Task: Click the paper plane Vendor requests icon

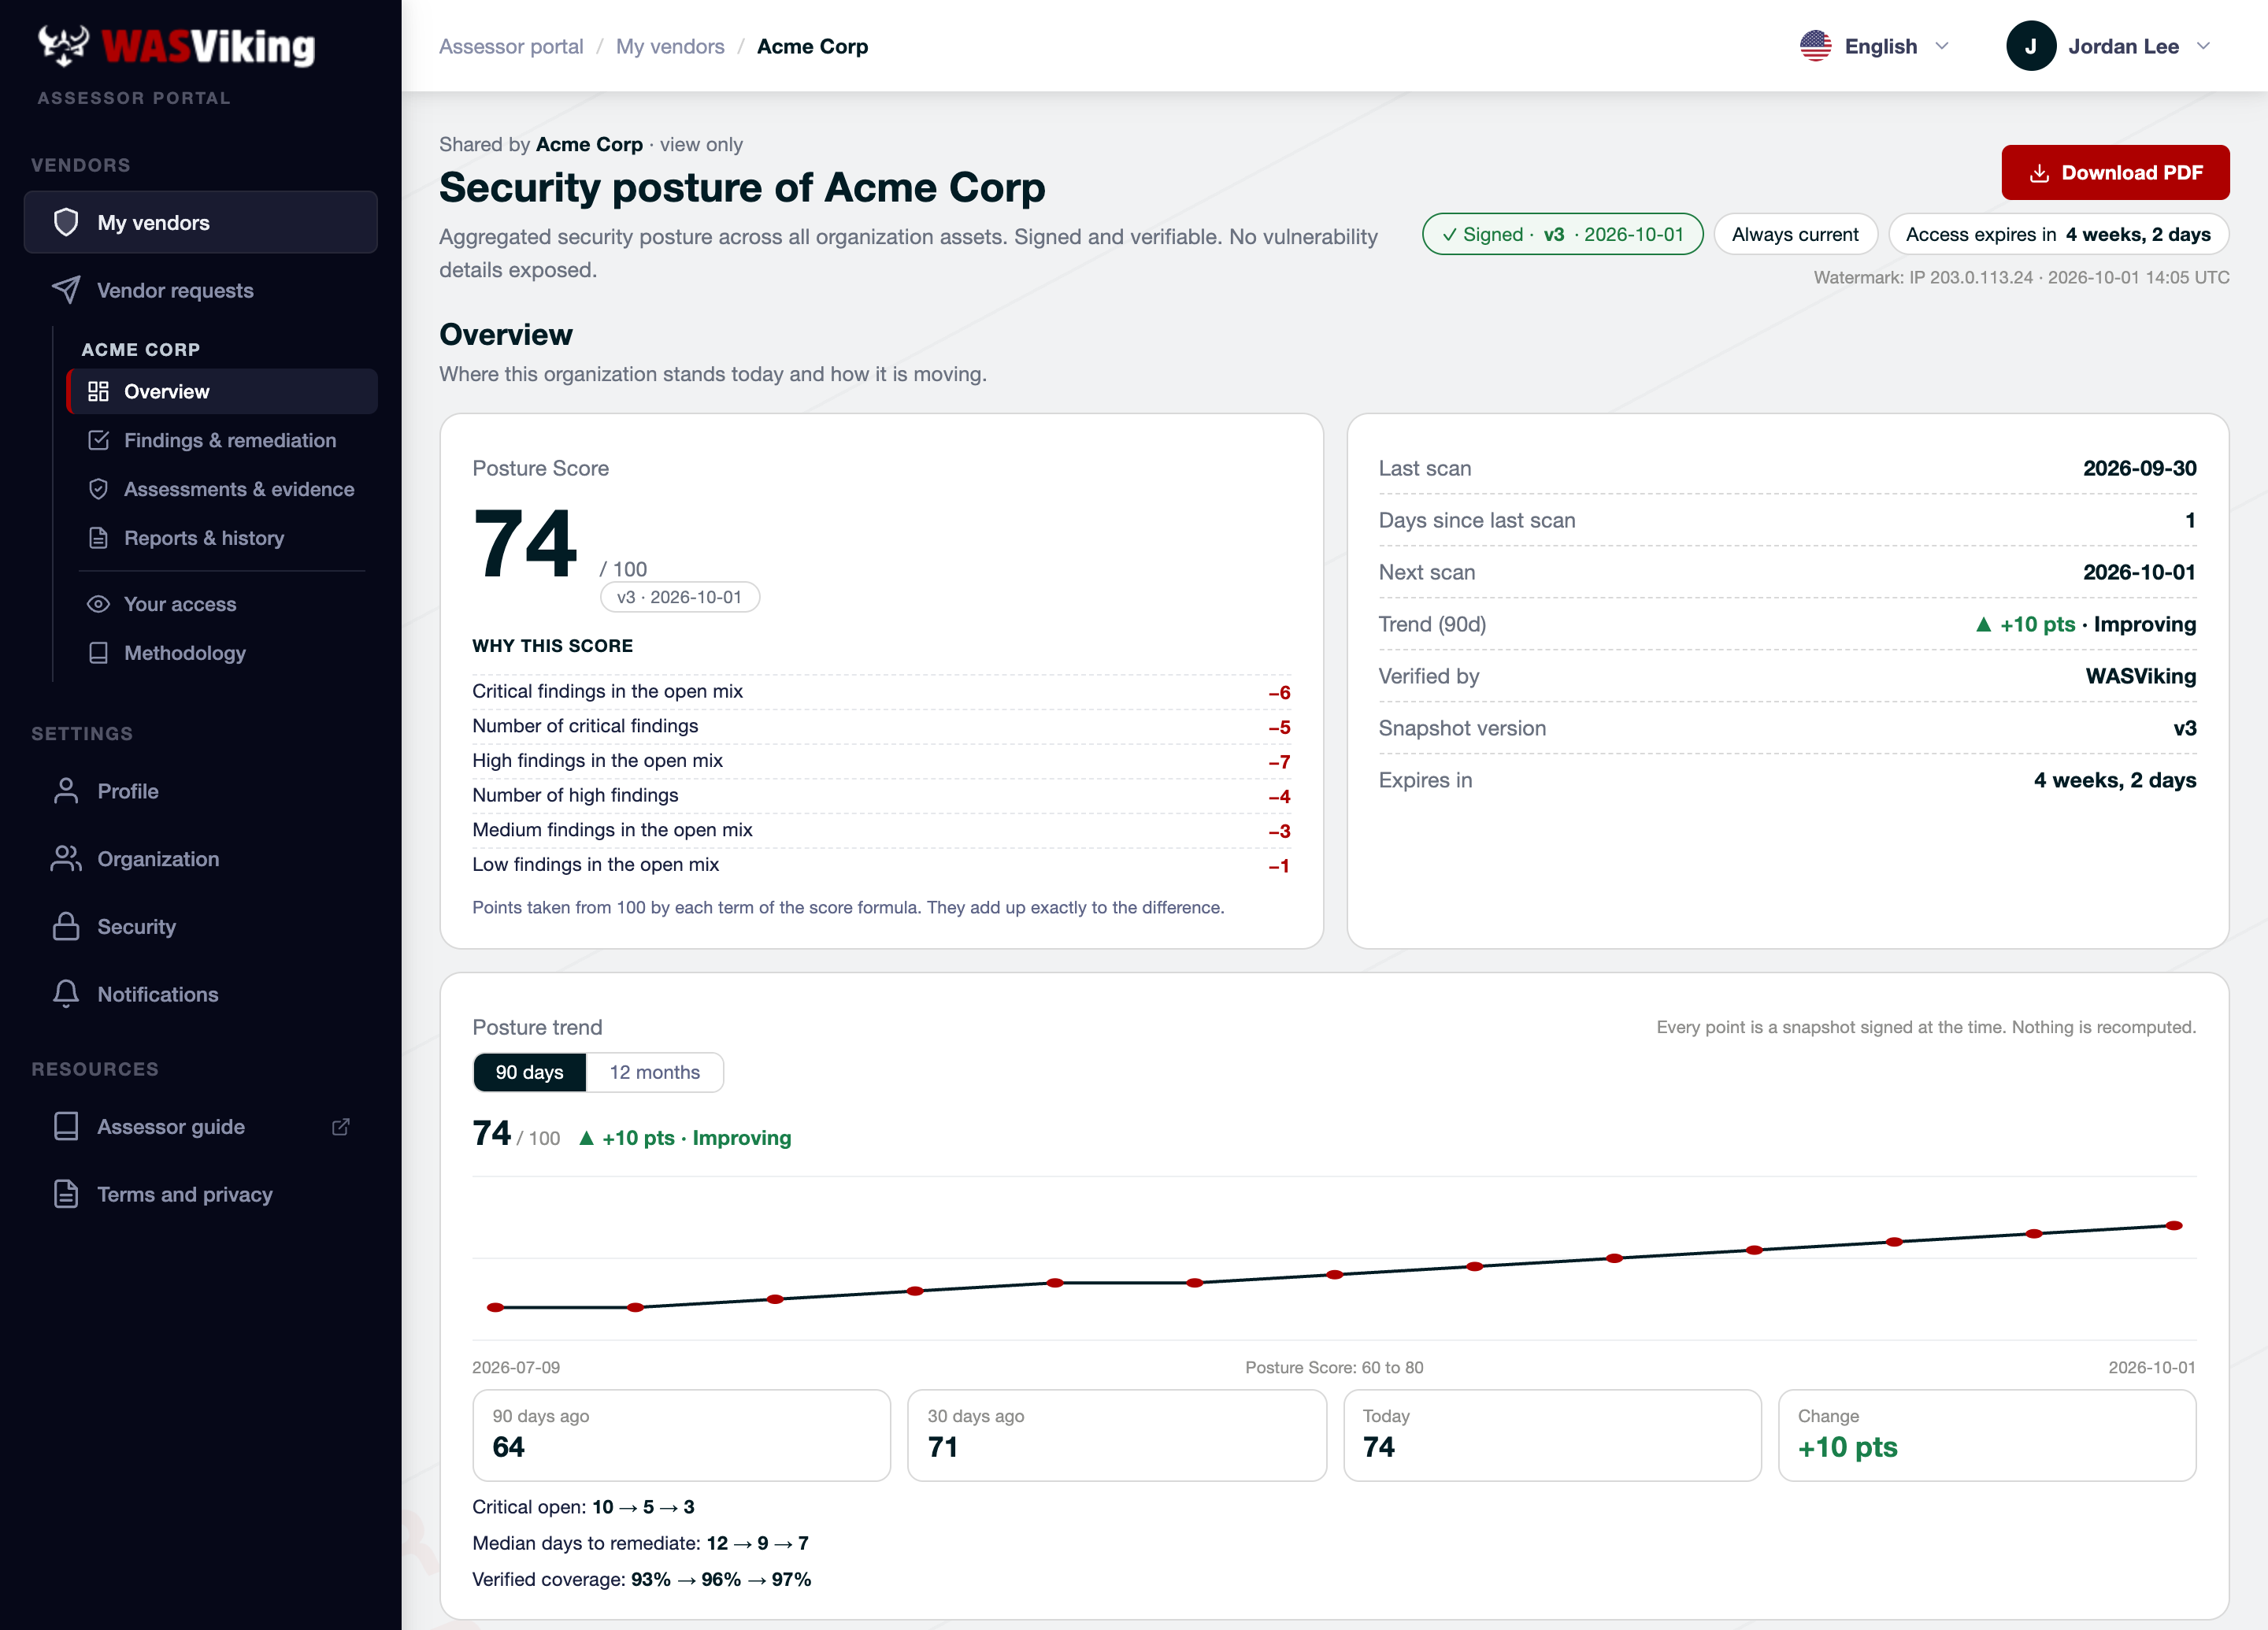Action: 66,290
